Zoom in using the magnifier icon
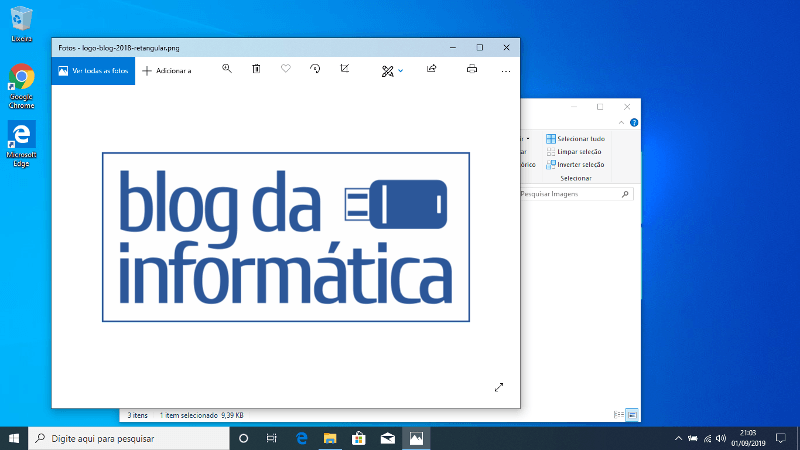 tap(227, 69)
